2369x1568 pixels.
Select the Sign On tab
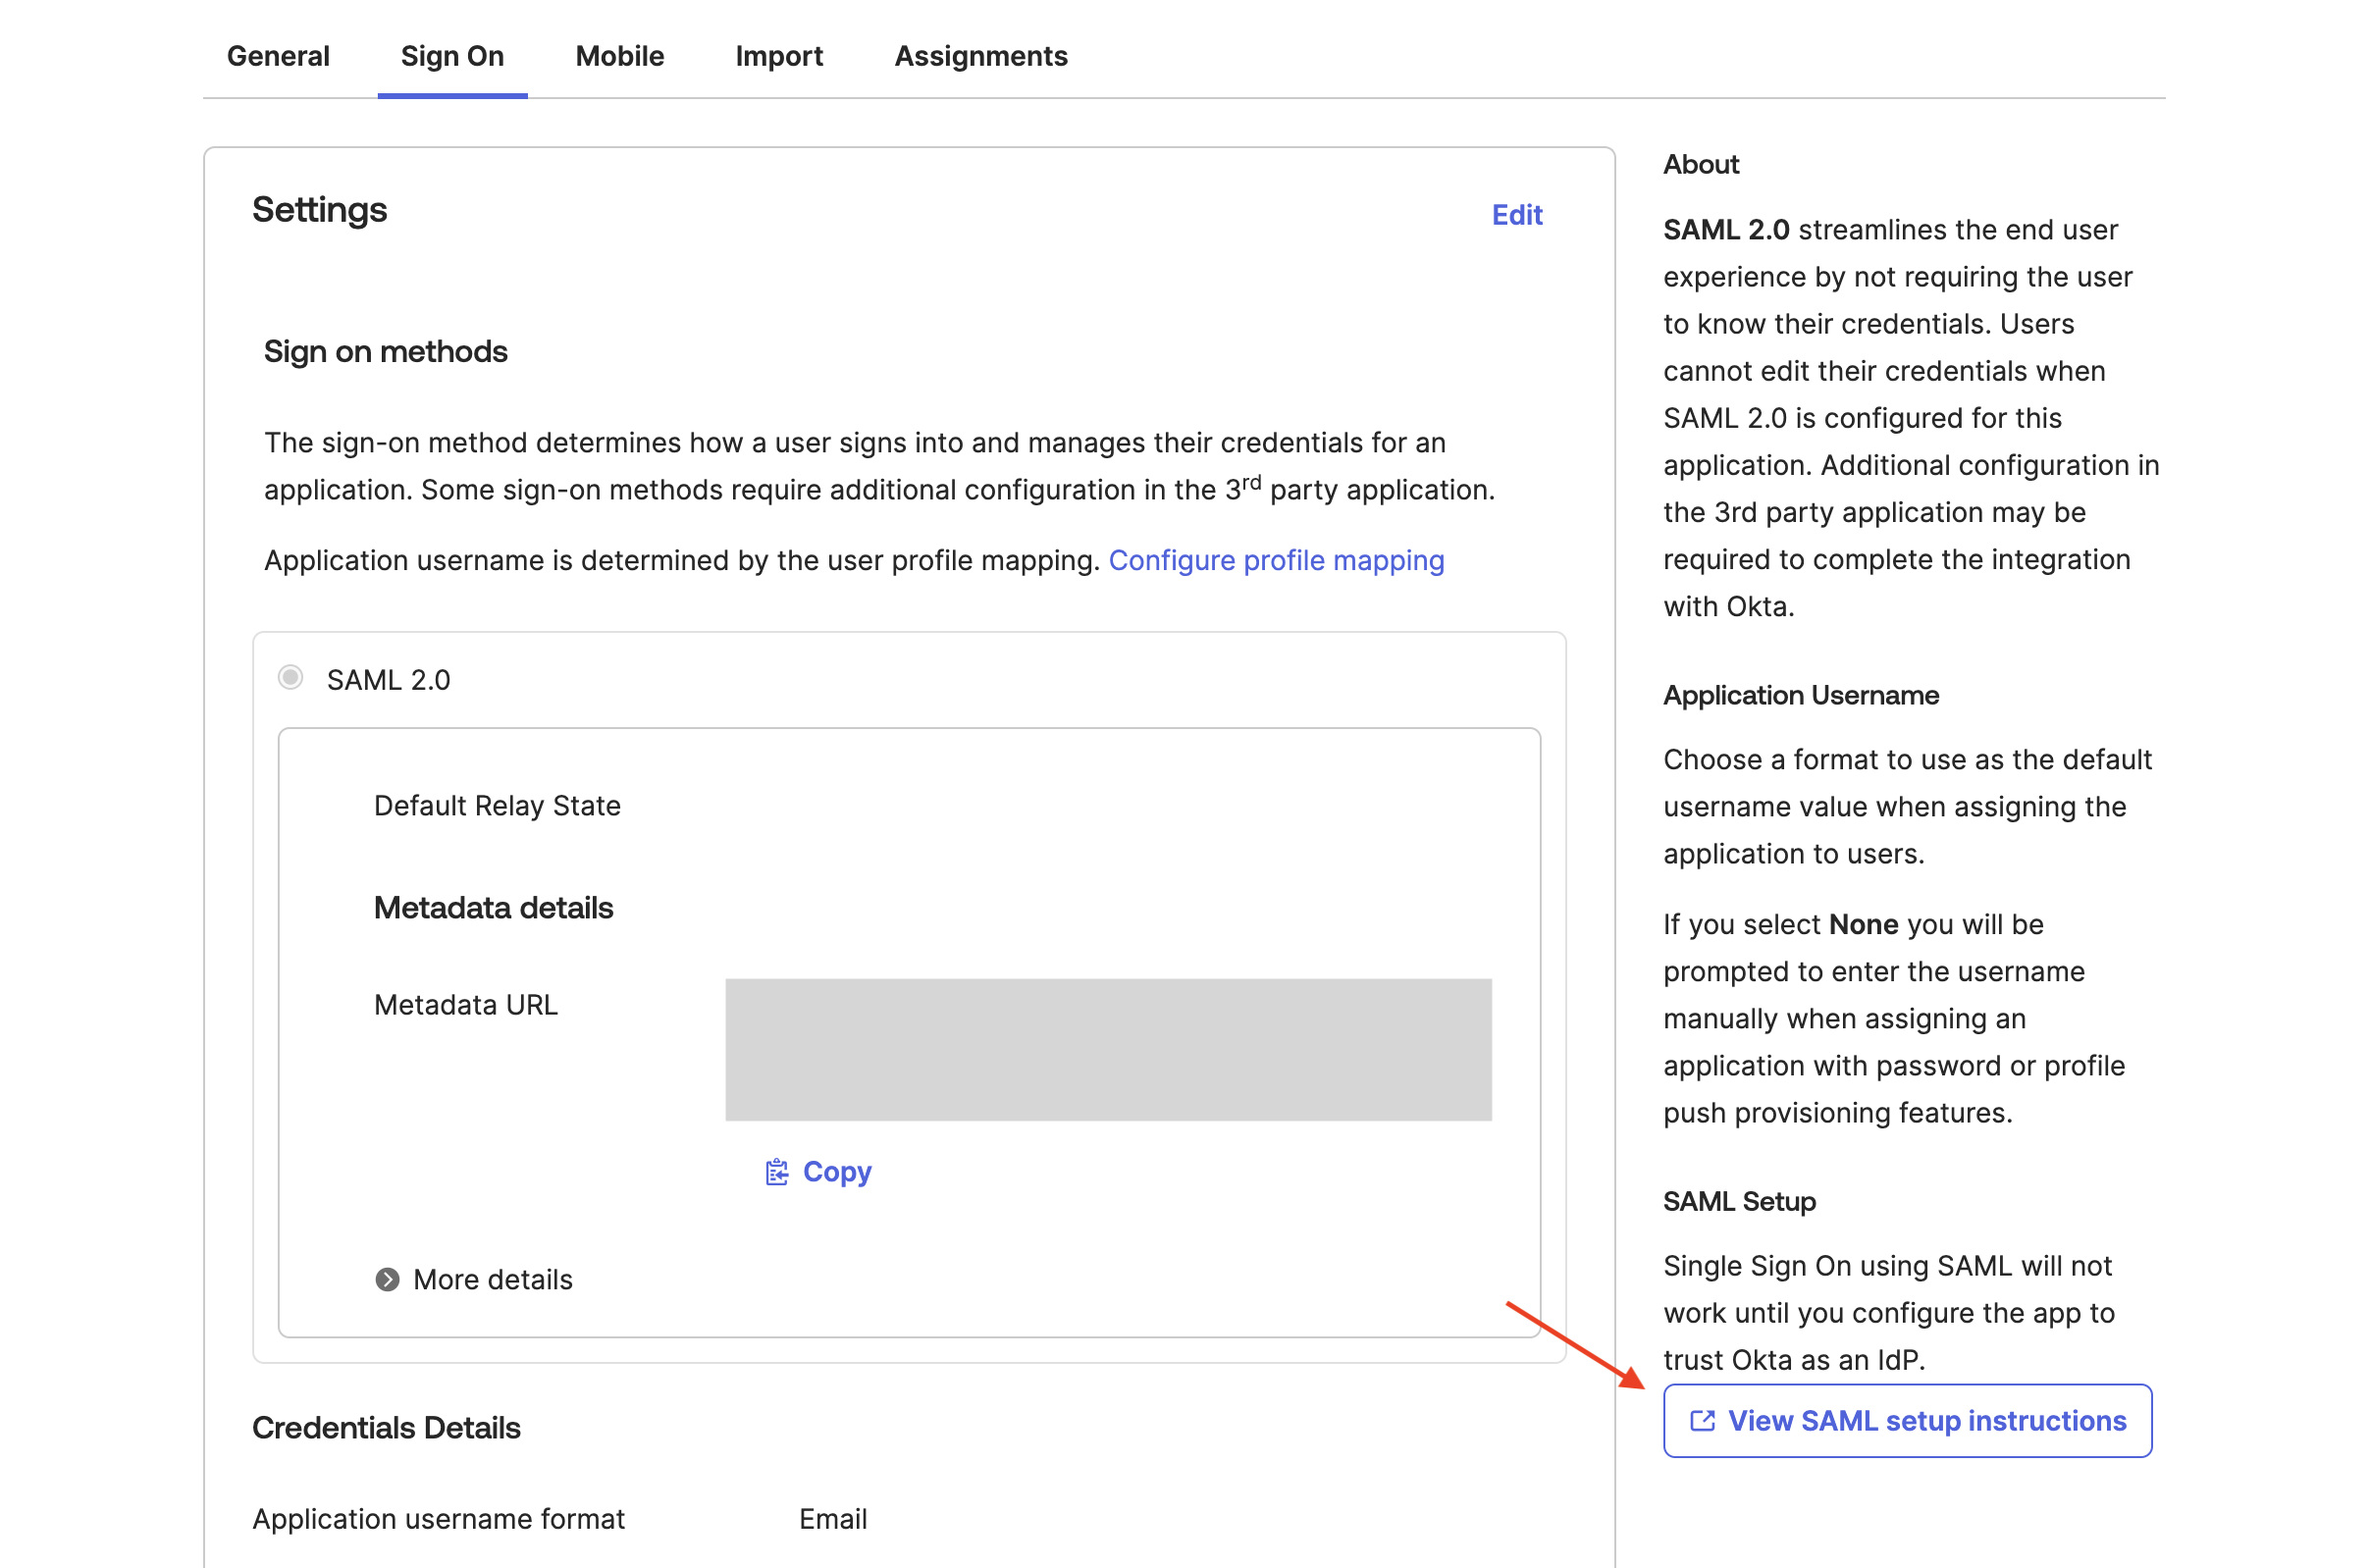coord(452,56)
